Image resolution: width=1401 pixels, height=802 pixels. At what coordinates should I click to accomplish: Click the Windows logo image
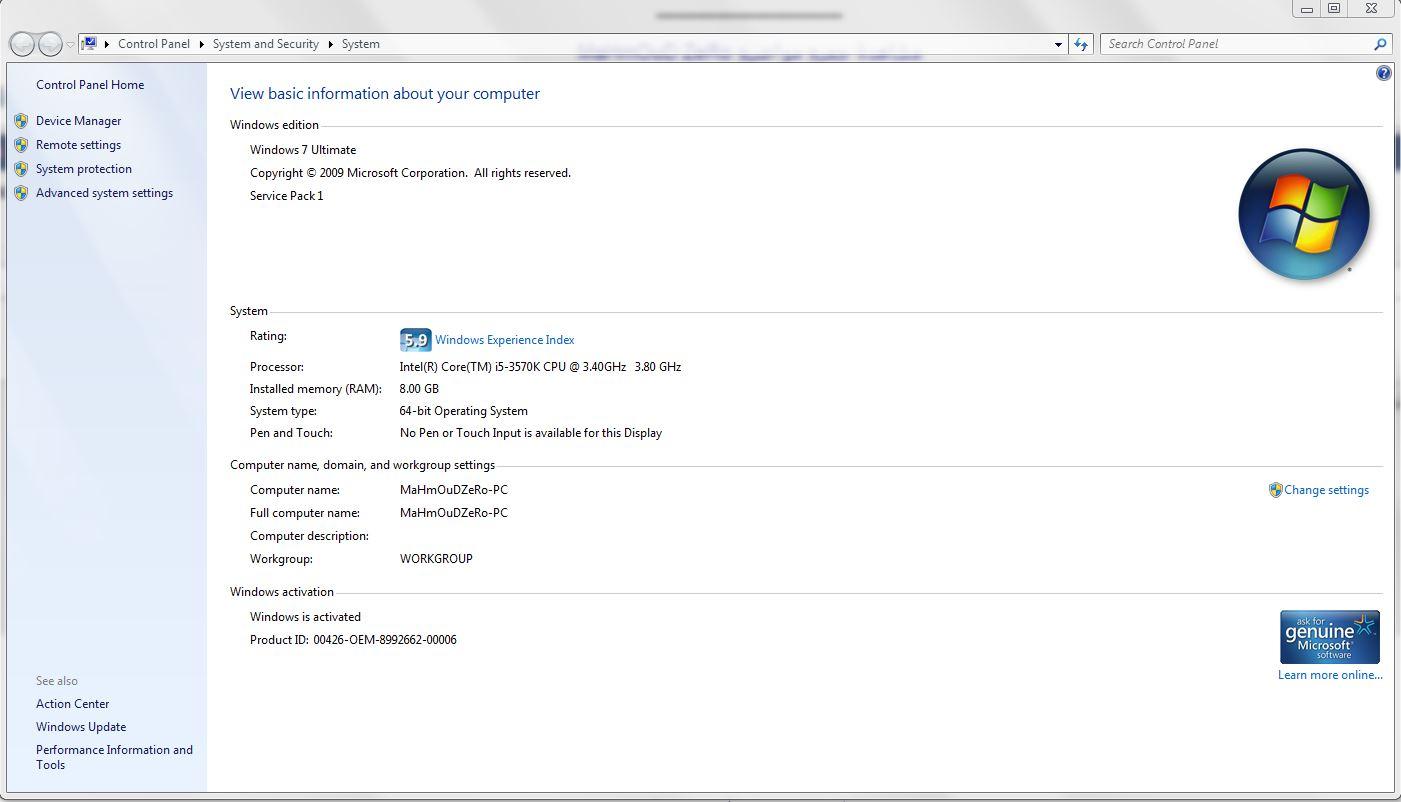pyautogui.click(x=1304, y=215)
